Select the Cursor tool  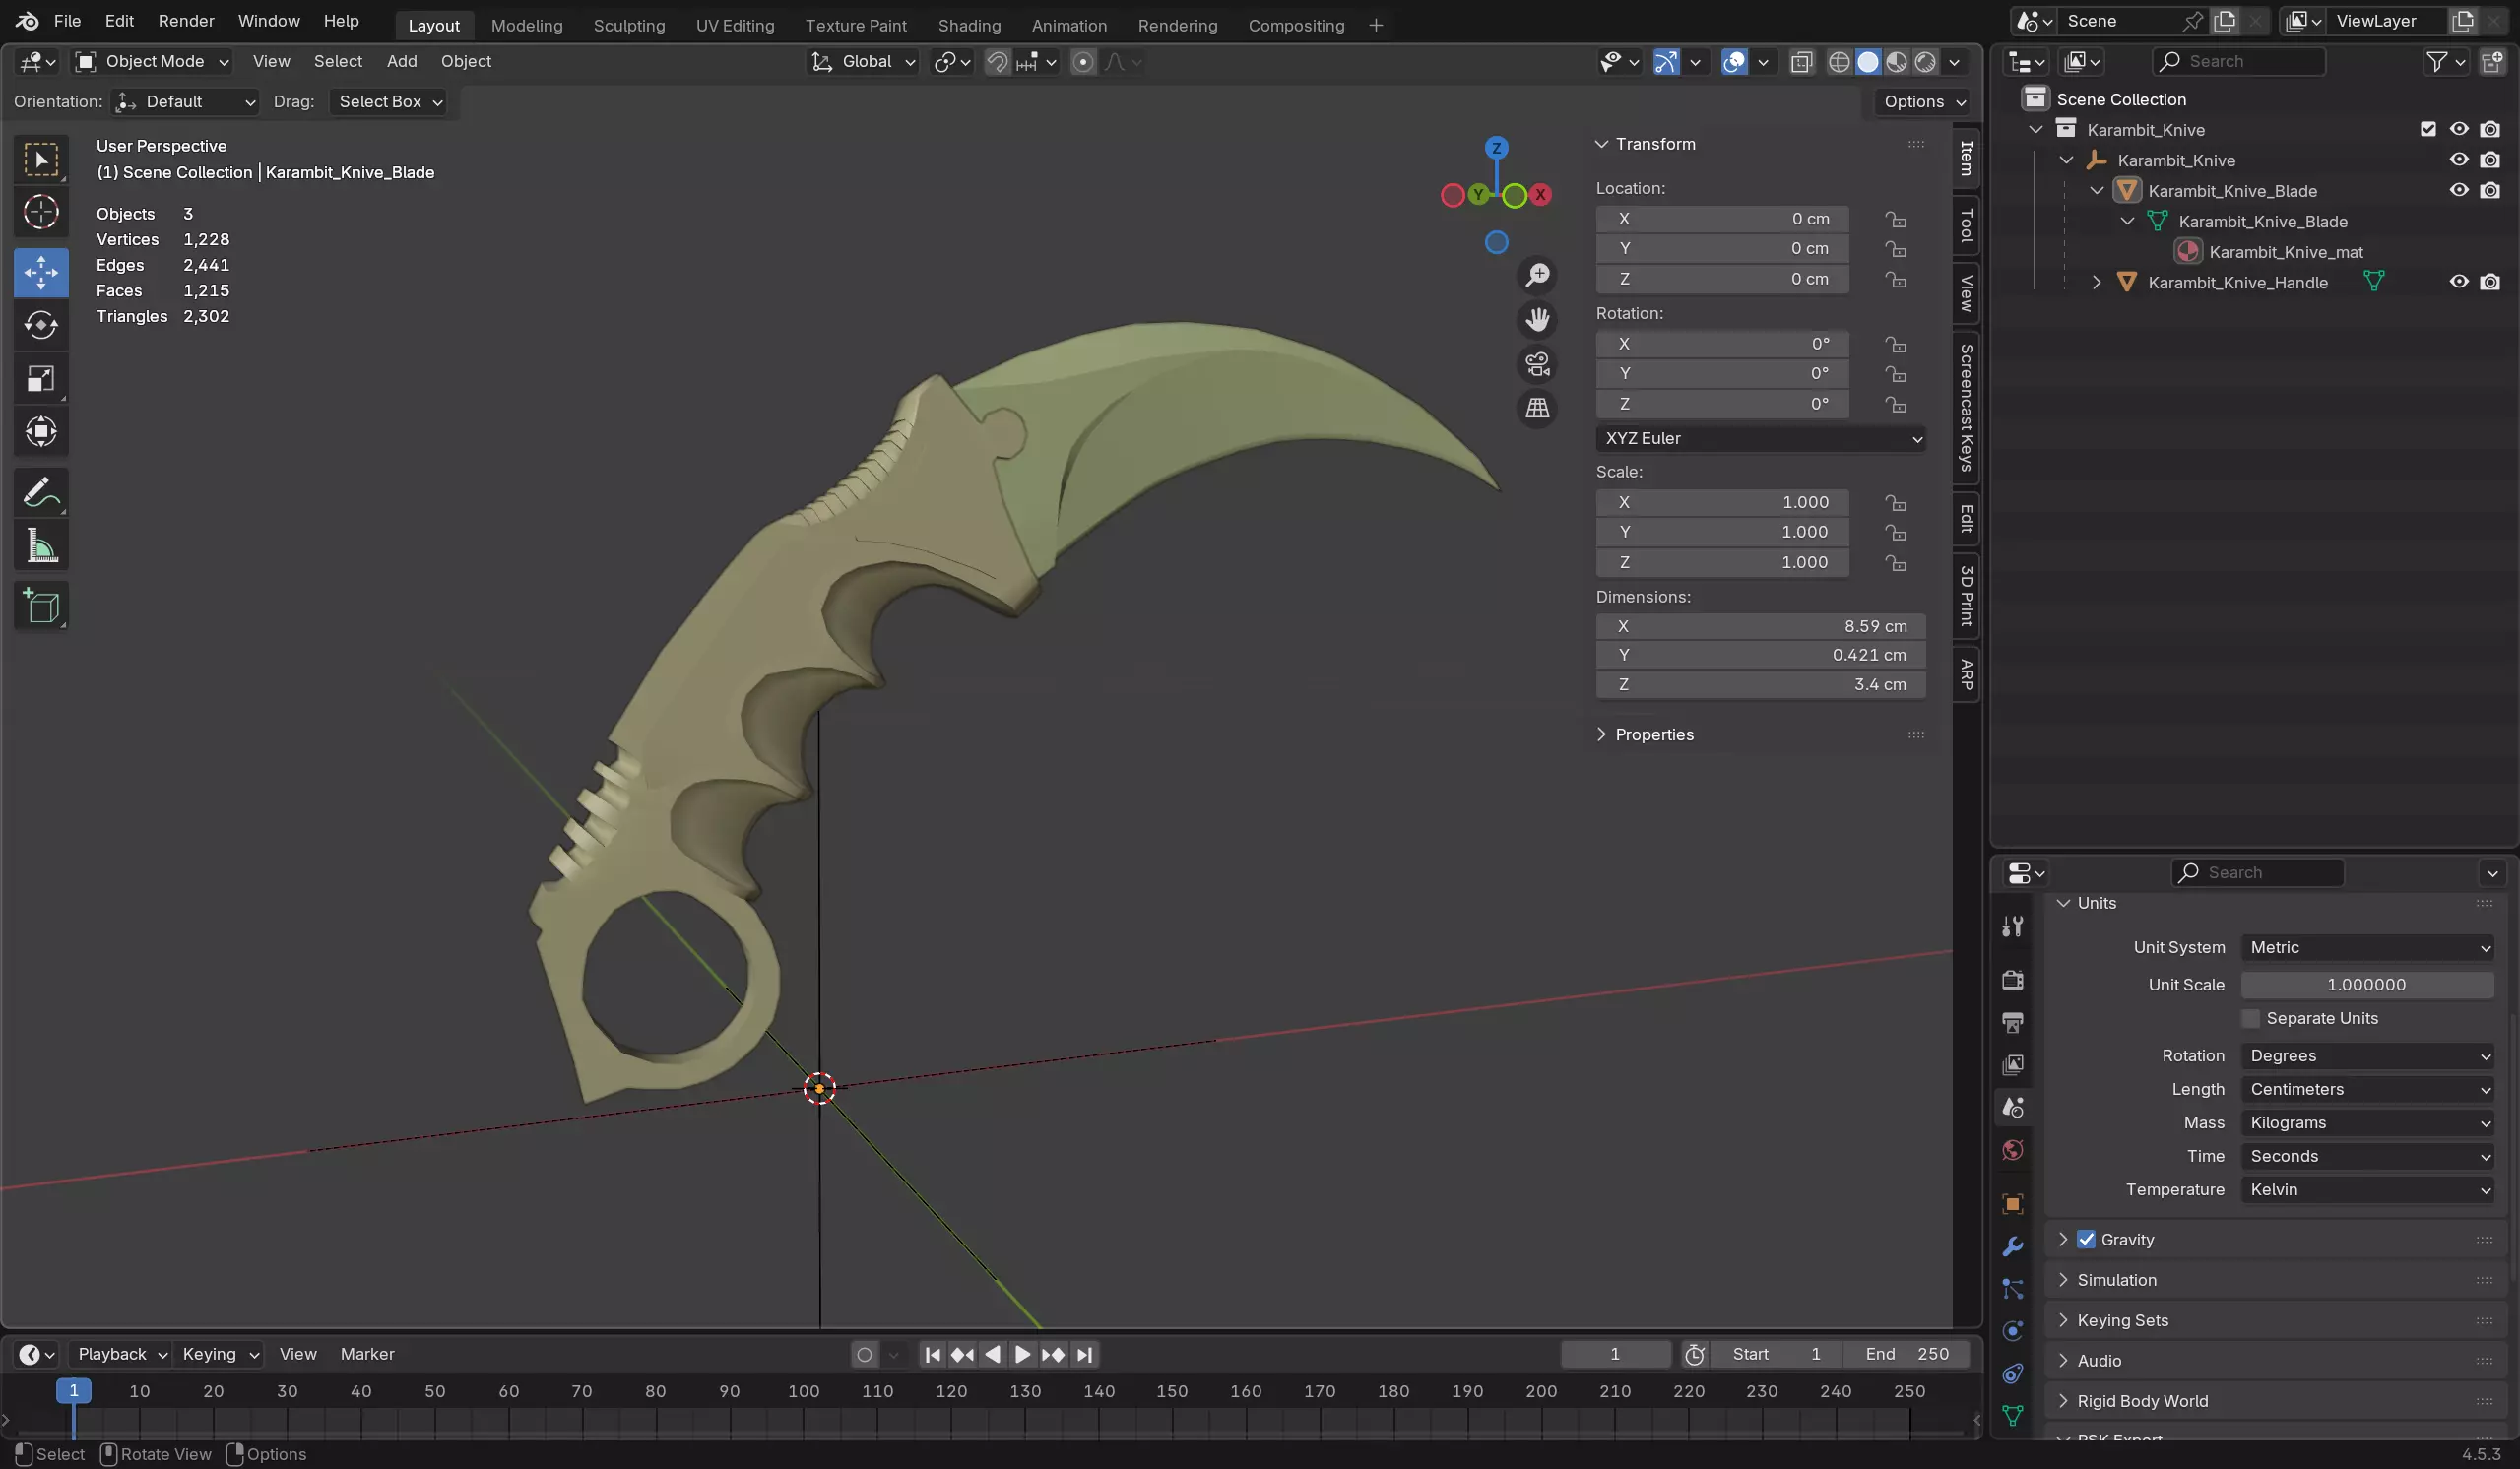41,212
